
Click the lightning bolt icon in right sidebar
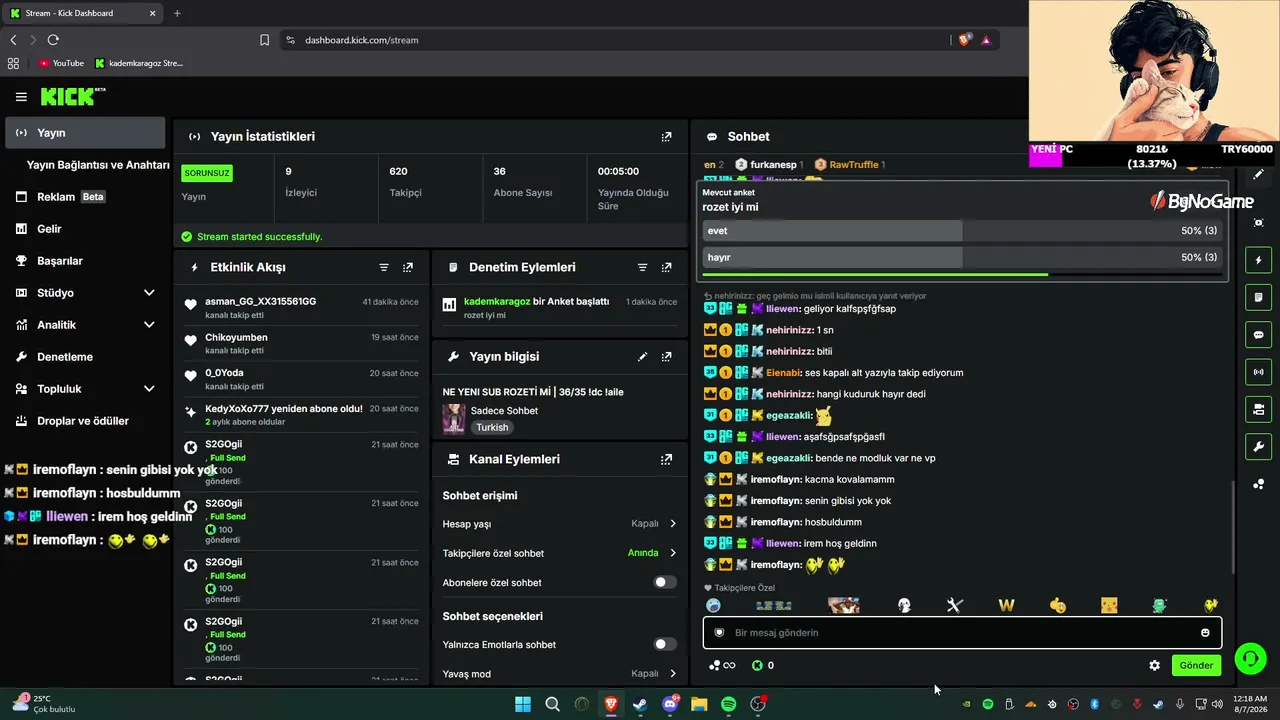click(1259, 260)
